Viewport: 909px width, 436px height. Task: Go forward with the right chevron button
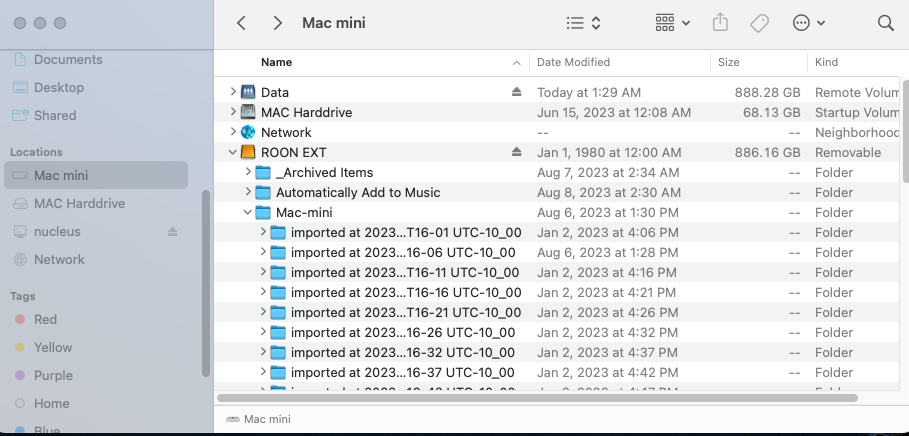pos(278,23)
